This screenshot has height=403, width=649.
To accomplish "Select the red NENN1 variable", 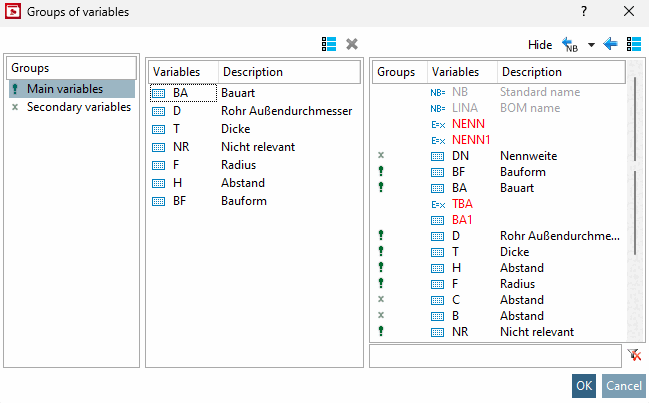I will [x=471, y=140].
